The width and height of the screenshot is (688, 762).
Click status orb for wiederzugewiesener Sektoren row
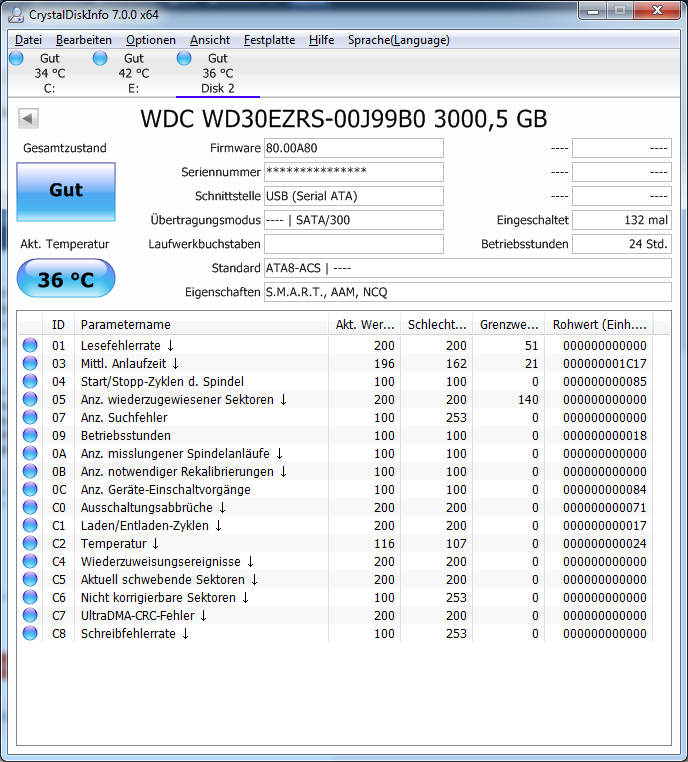(30, 399)
